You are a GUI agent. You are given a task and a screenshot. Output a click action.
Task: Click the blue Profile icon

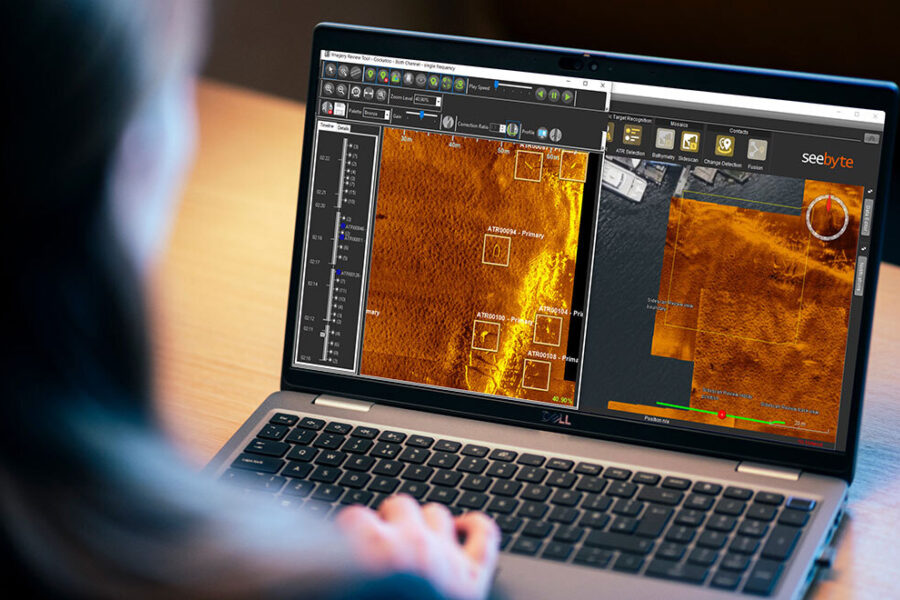542,133
